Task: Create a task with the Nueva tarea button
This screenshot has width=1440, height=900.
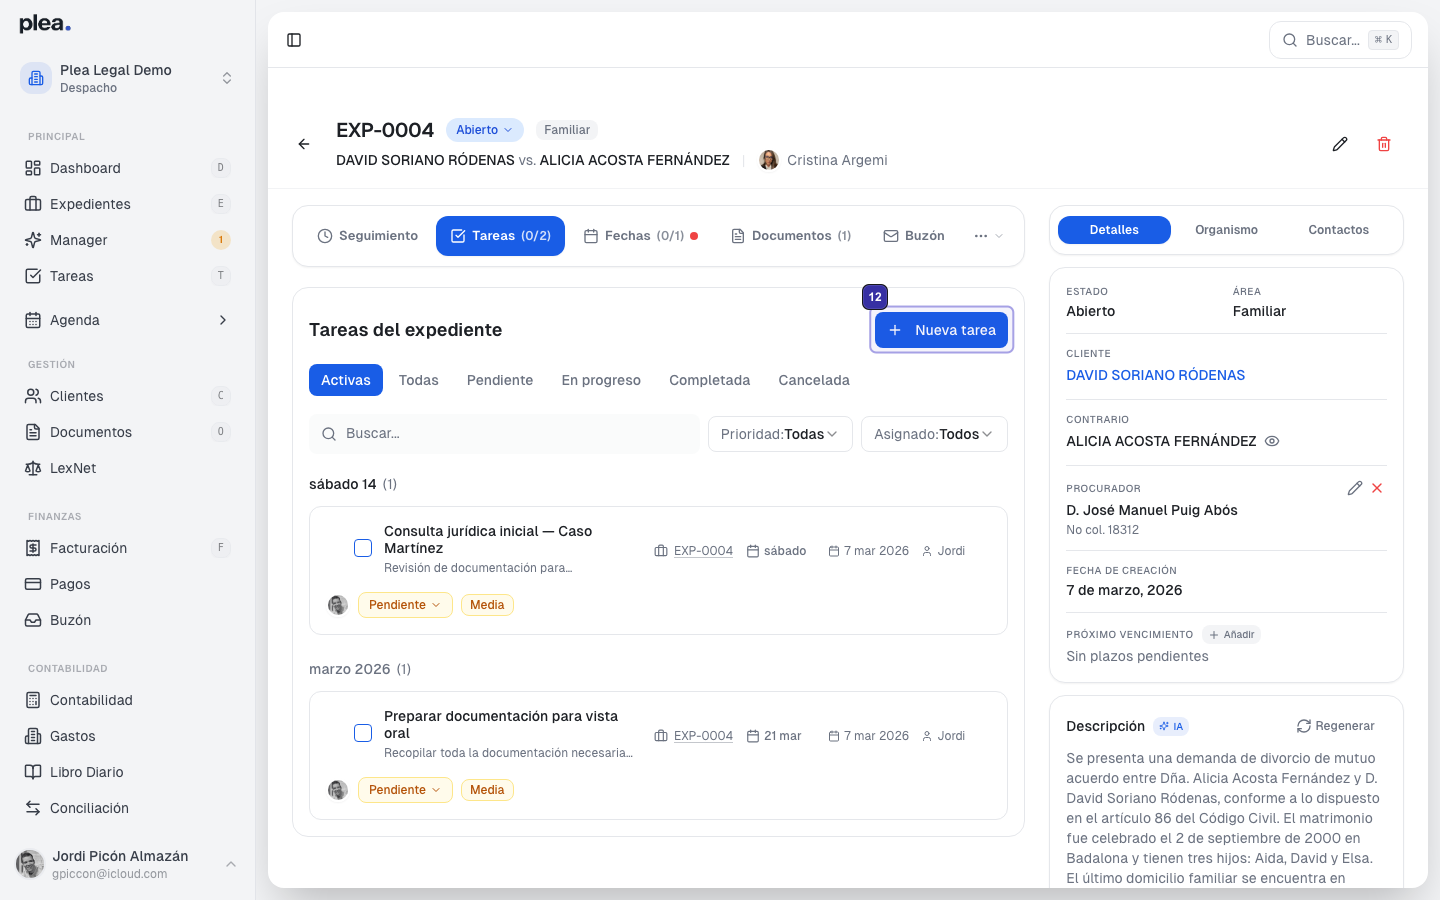Action: [941, 330]
